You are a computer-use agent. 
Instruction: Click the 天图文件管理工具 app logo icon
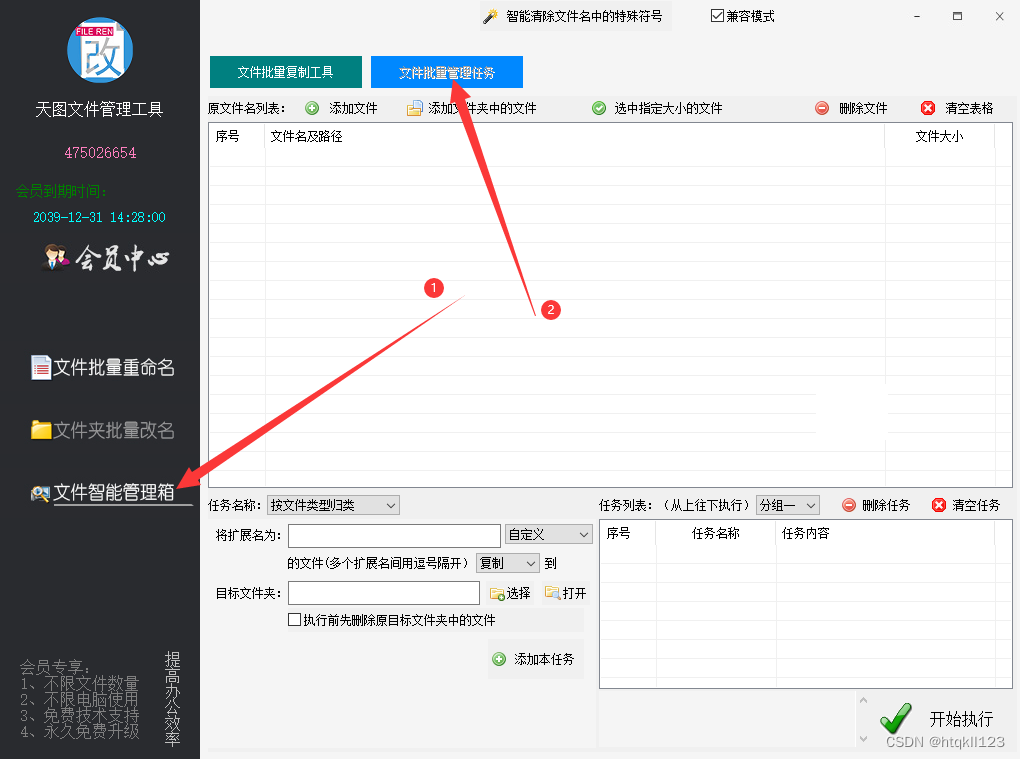click(x=100, y=50)
